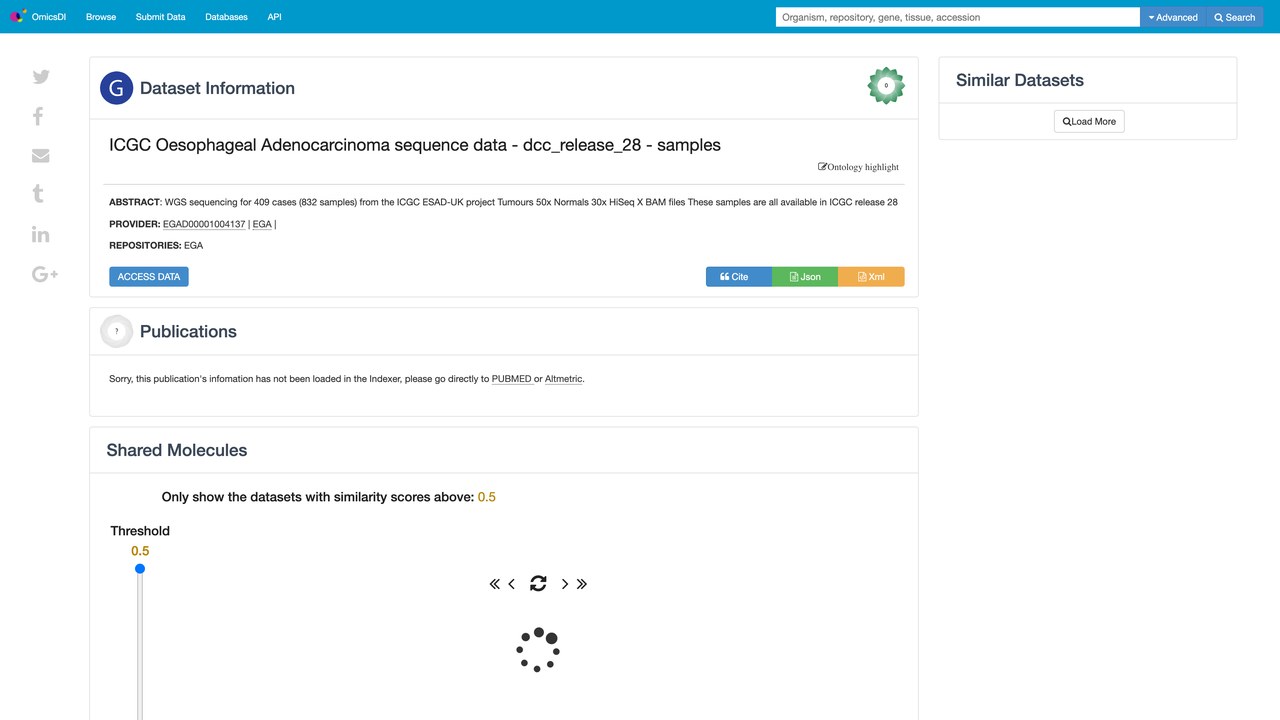1280x720 pixels.
Task: Refresh the shared molecules chart
Action: [x=538, y=583]
